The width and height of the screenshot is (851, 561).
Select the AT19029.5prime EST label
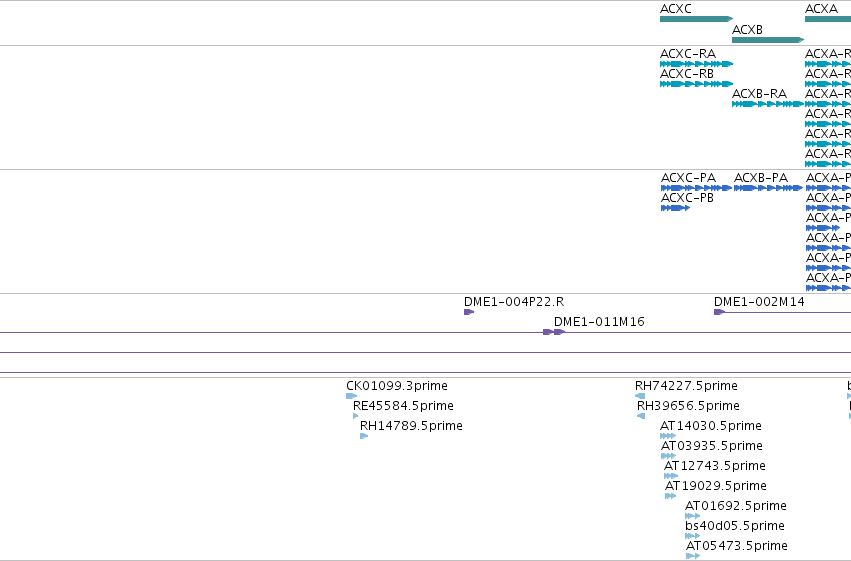[716, 486]
